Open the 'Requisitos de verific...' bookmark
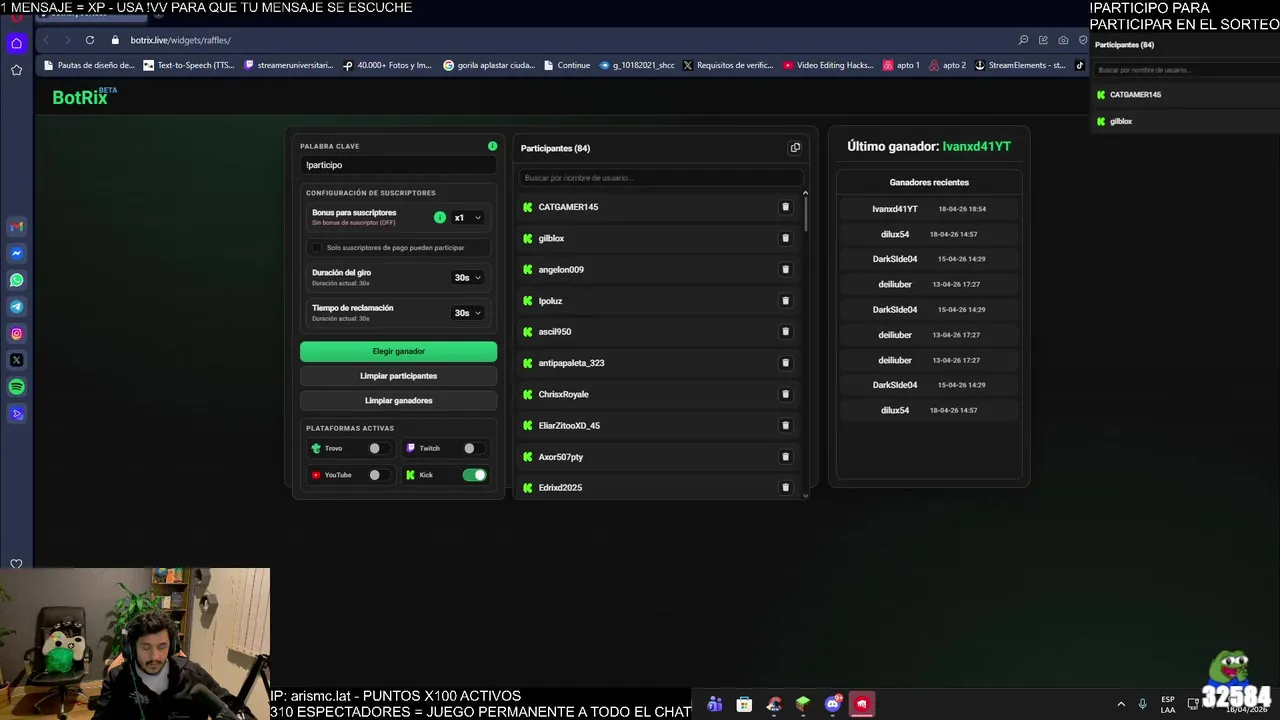 click(728, 65)
